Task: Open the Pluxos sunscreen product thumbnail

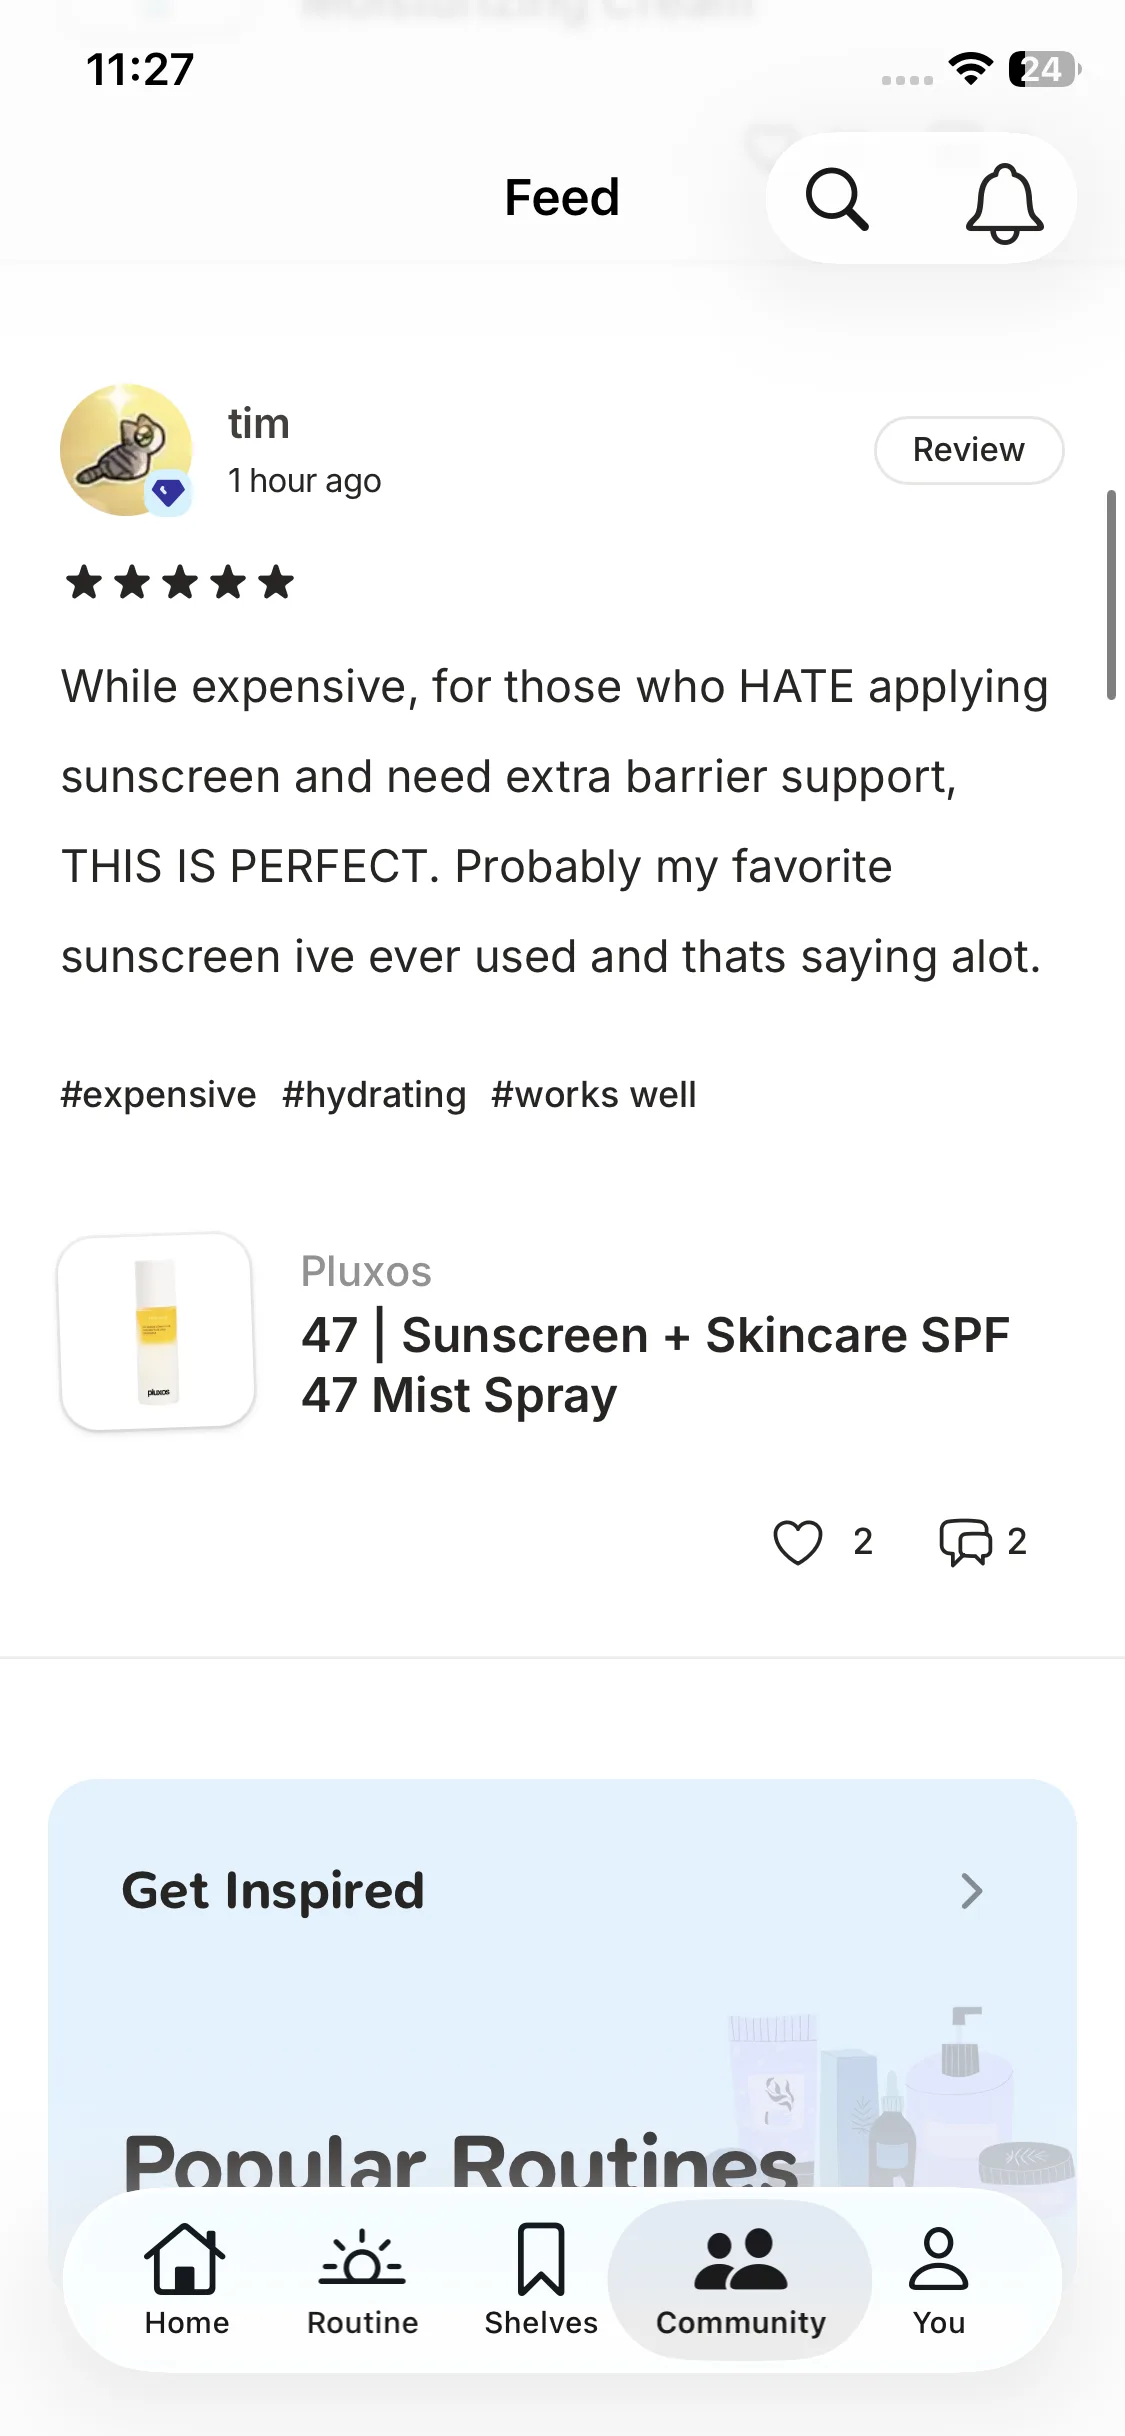Action: pos(157,1331)
